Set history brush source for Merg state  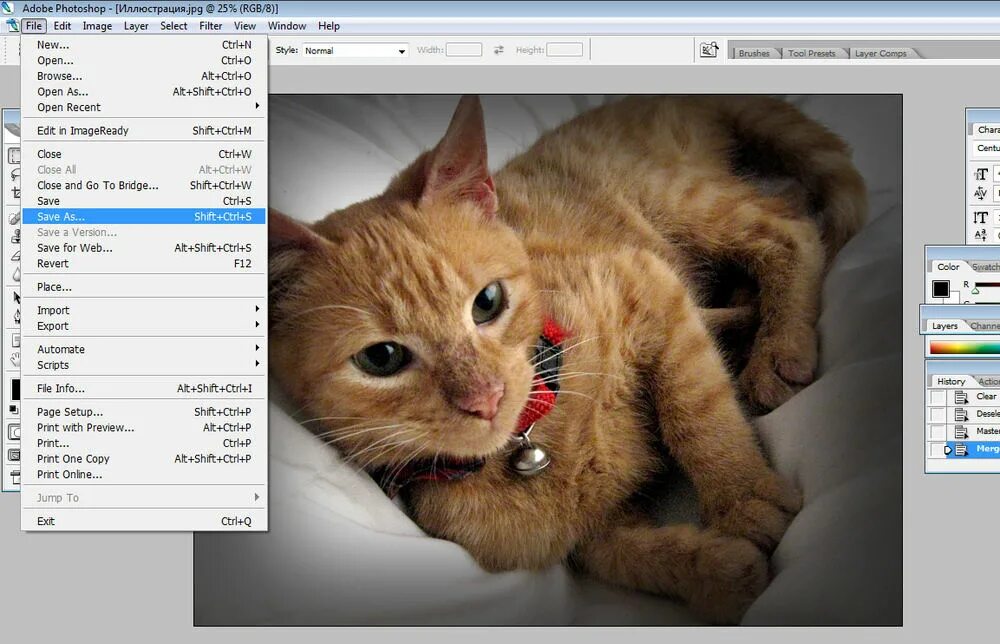tap(938, 450)
